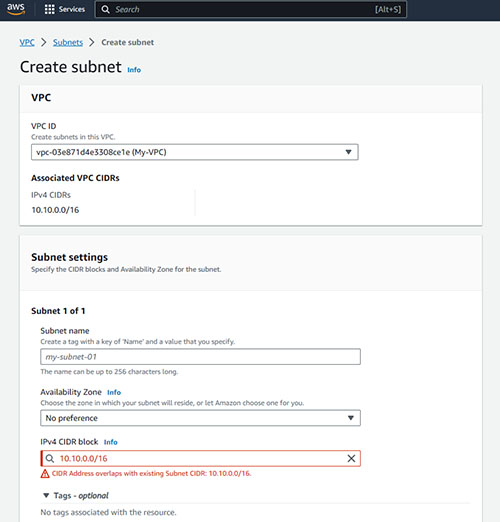
Task: Select the VPC ID combo box value
Action: click(195, 152)
